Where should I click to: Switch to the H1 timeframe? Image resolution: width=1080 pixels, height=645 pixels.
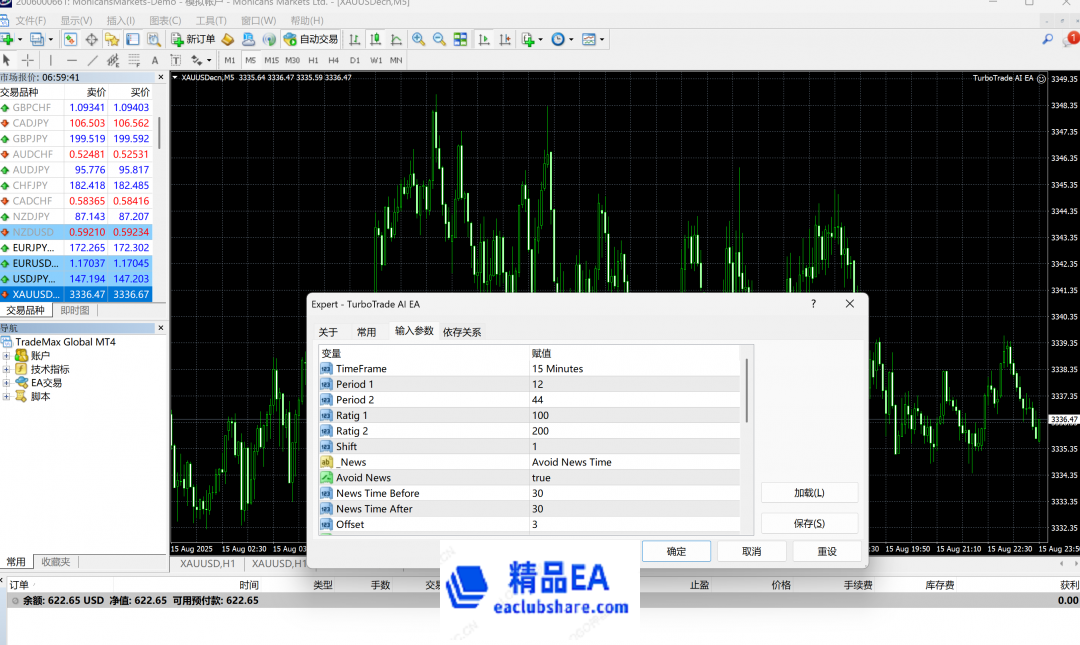point(313,60)
